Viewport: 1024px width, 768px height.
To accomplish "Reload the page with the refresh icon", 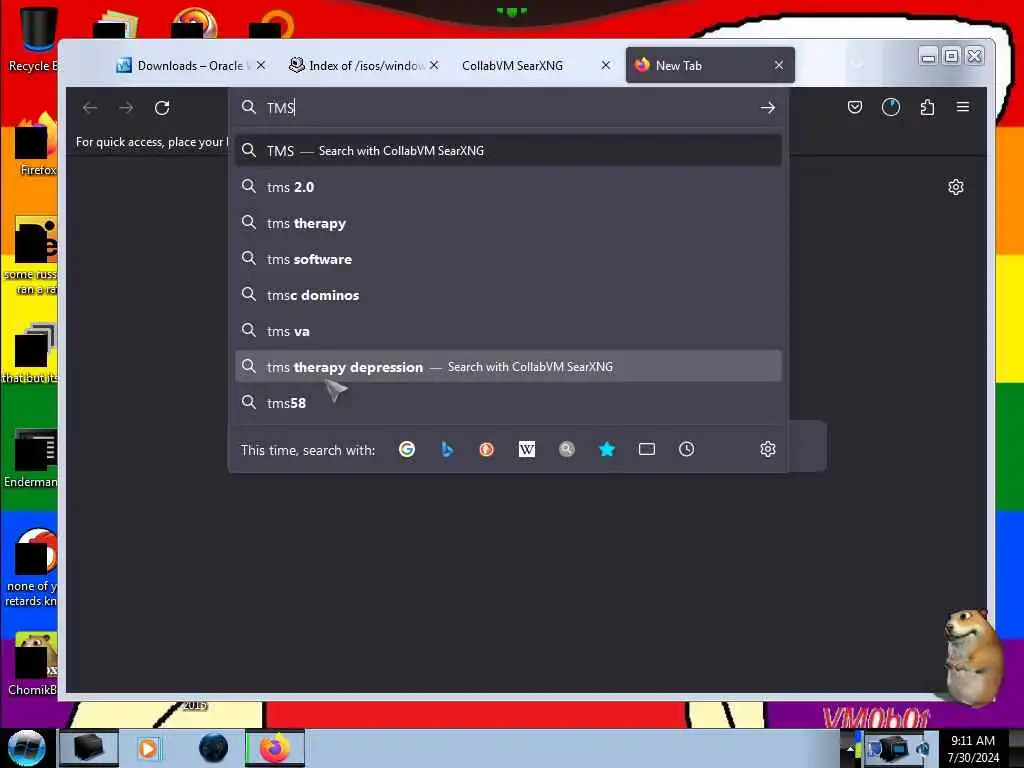I will (162, 108).
